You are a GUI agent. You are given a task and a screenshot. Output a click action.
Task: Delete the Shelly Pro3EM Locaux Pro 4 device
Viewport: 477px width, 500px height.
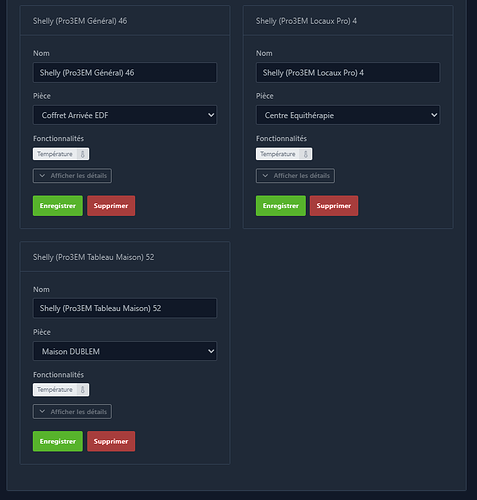click(334, 206)
